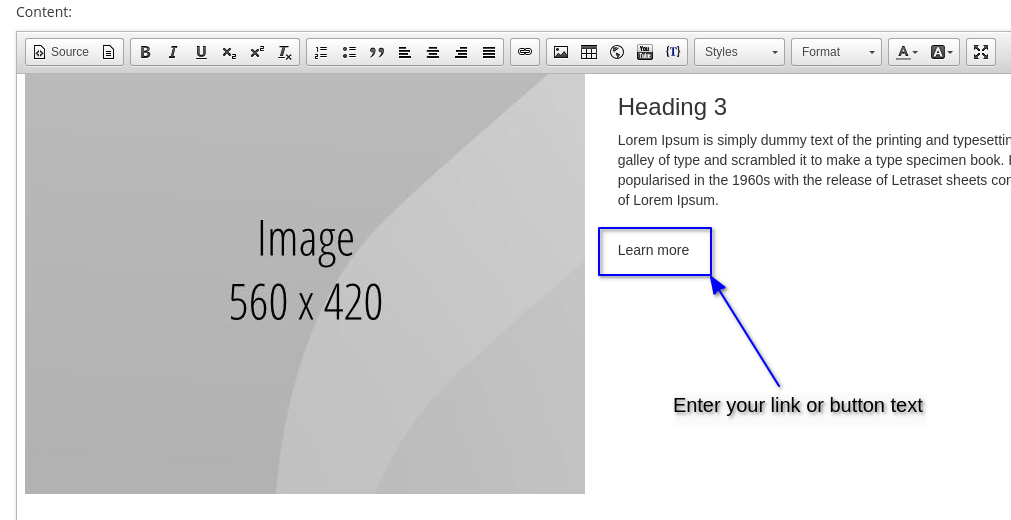This screenshot has height=520, width=1011.
Task: Open the Templates document icon
Action: pyautogui.click(x=109, y=52)
